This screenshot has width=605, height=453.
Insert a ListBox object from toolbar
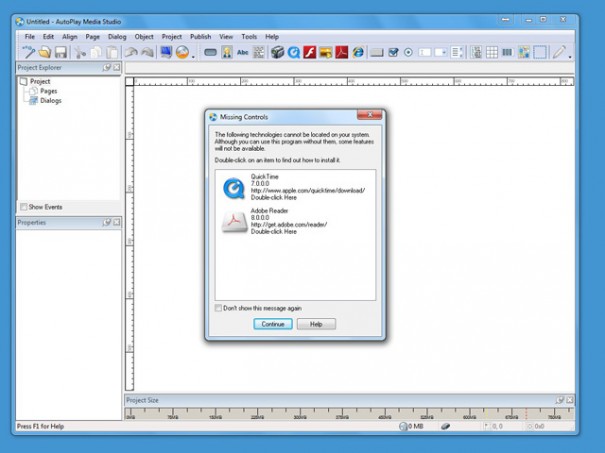pyautogui.click(x=457, y=52)
